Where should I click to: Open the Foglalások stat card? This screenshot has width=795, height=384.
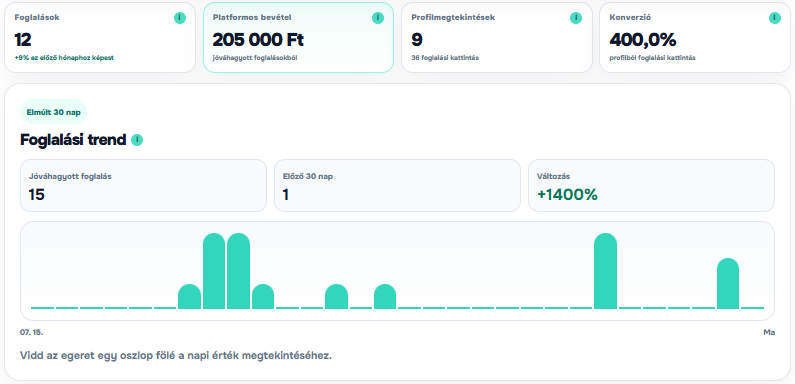click(x=100, y=38)
